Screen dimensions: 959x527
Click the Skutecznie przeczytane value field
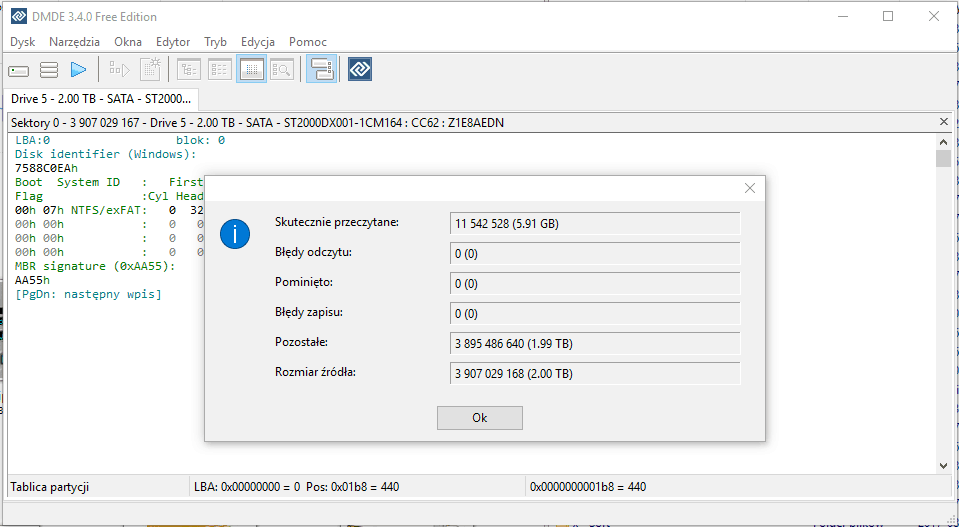(595, 224)
